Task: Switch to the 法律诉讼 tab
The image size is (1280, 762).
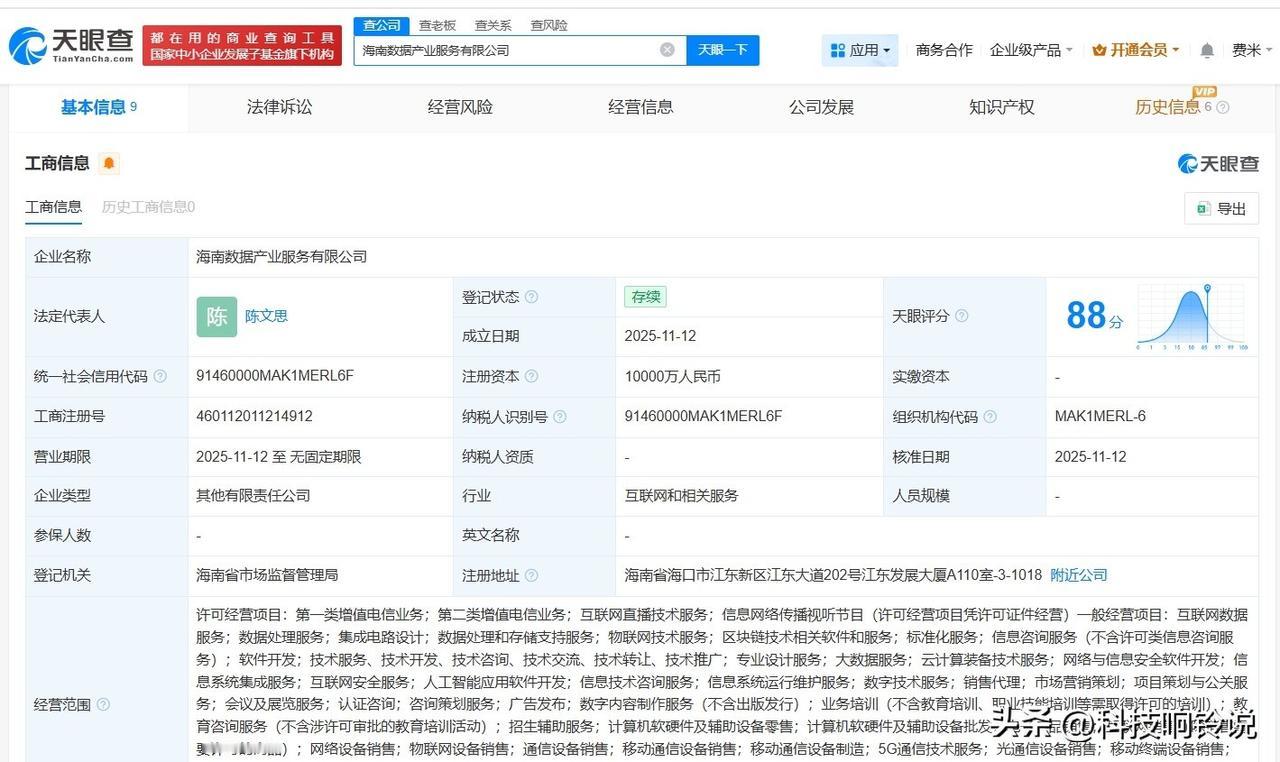Action: [x=279, y=107]
